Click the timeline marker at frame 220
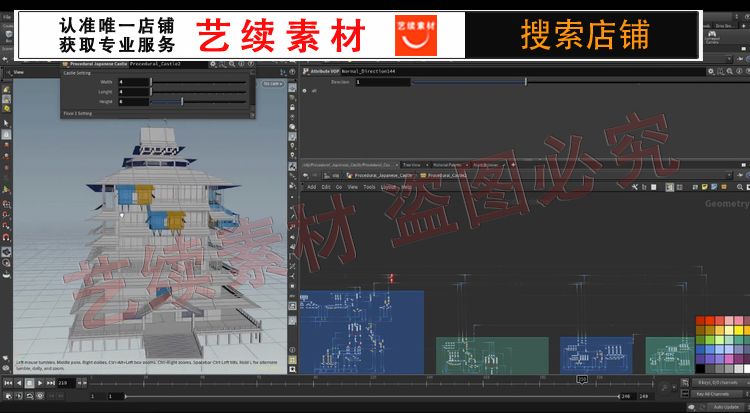This screenshot has height=413, width=750. coord(582,380)
